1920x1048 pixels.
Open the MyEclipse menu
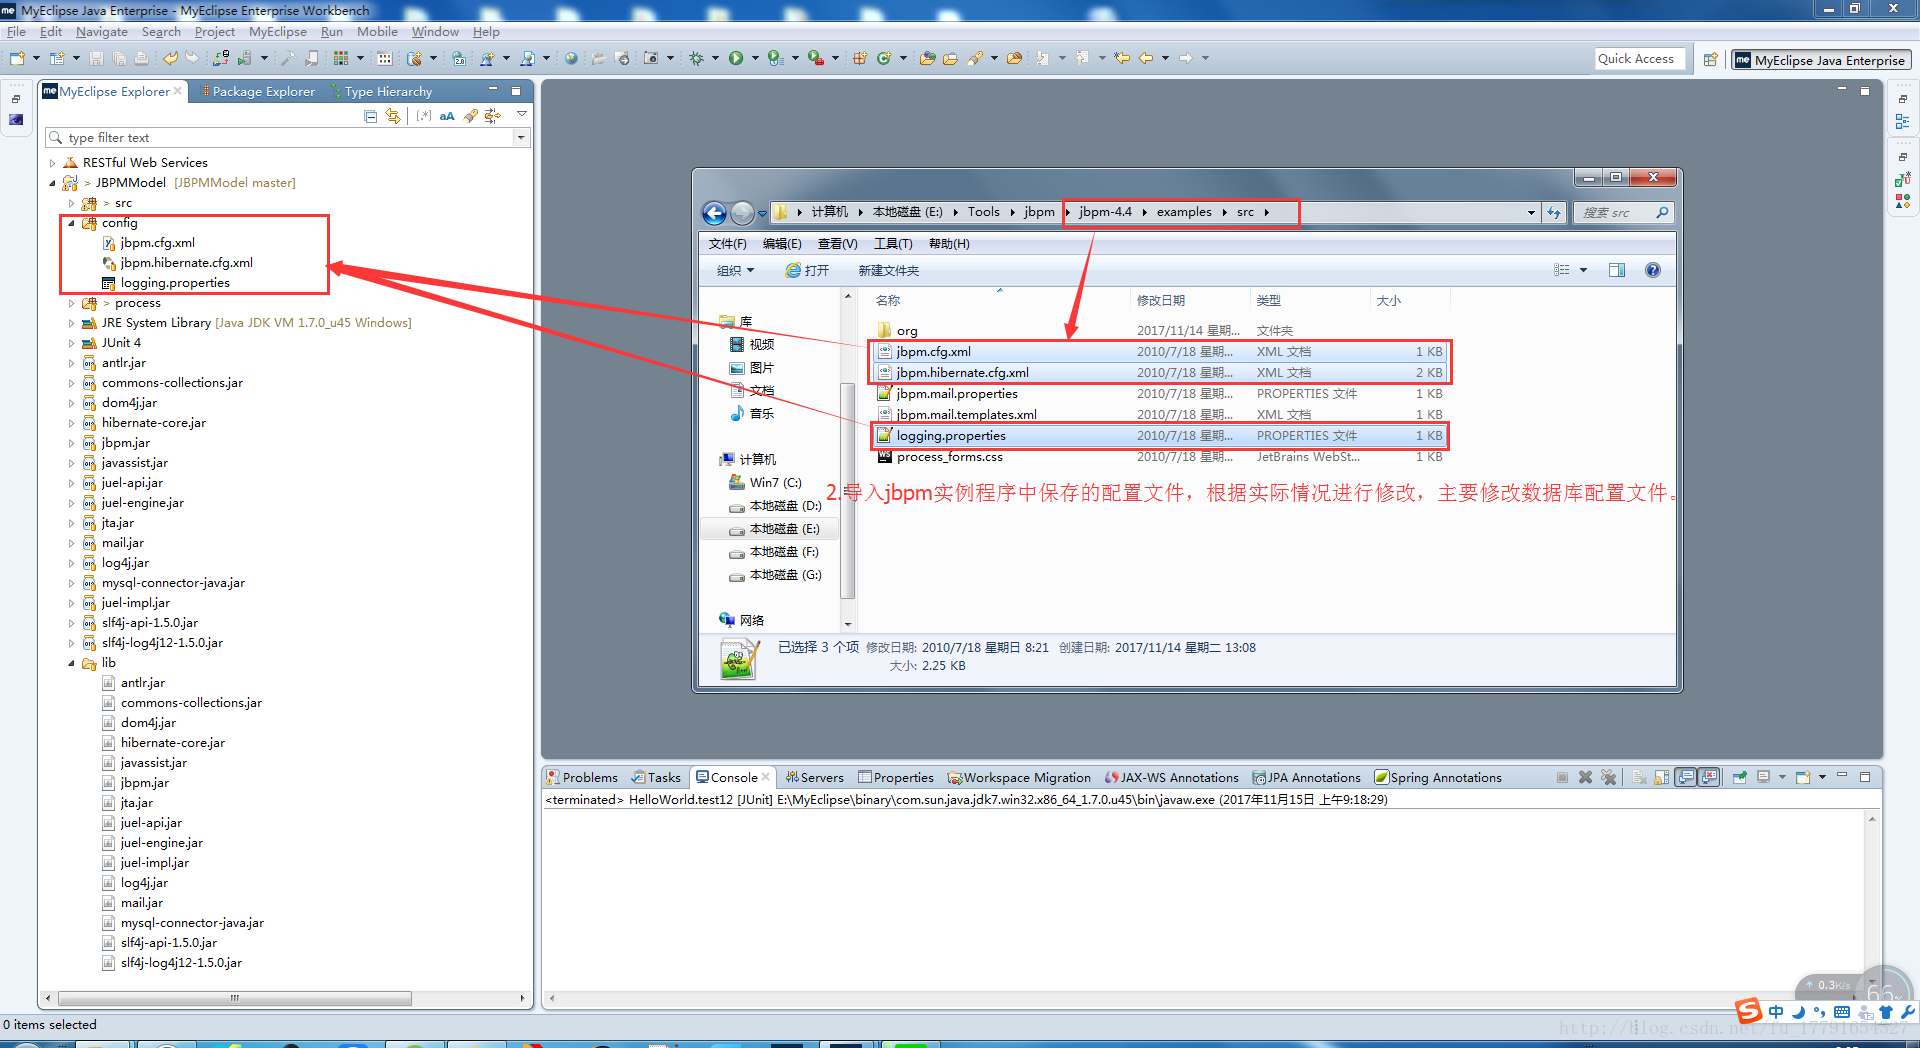tap(278, 32)
